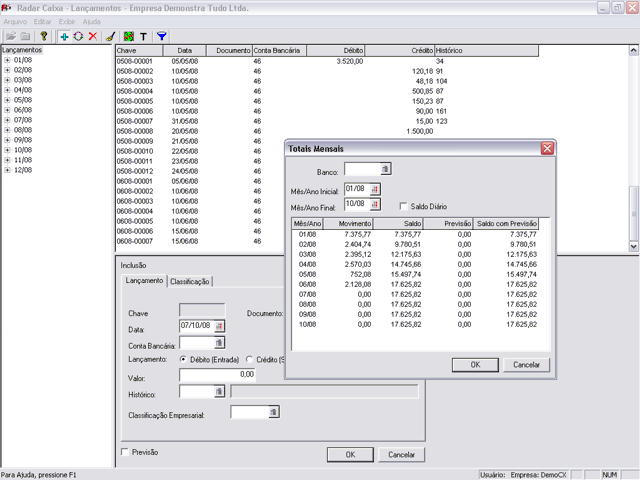640x480 pixels.
Task: Click the bold T totals toolbar icon
Action: pos(143,35)
